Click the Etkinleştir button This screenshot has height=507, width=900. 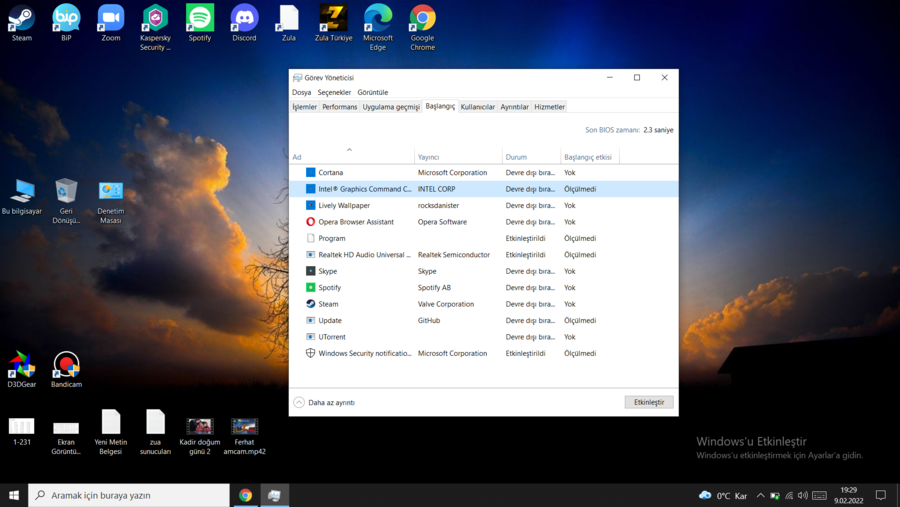point(649,402)
